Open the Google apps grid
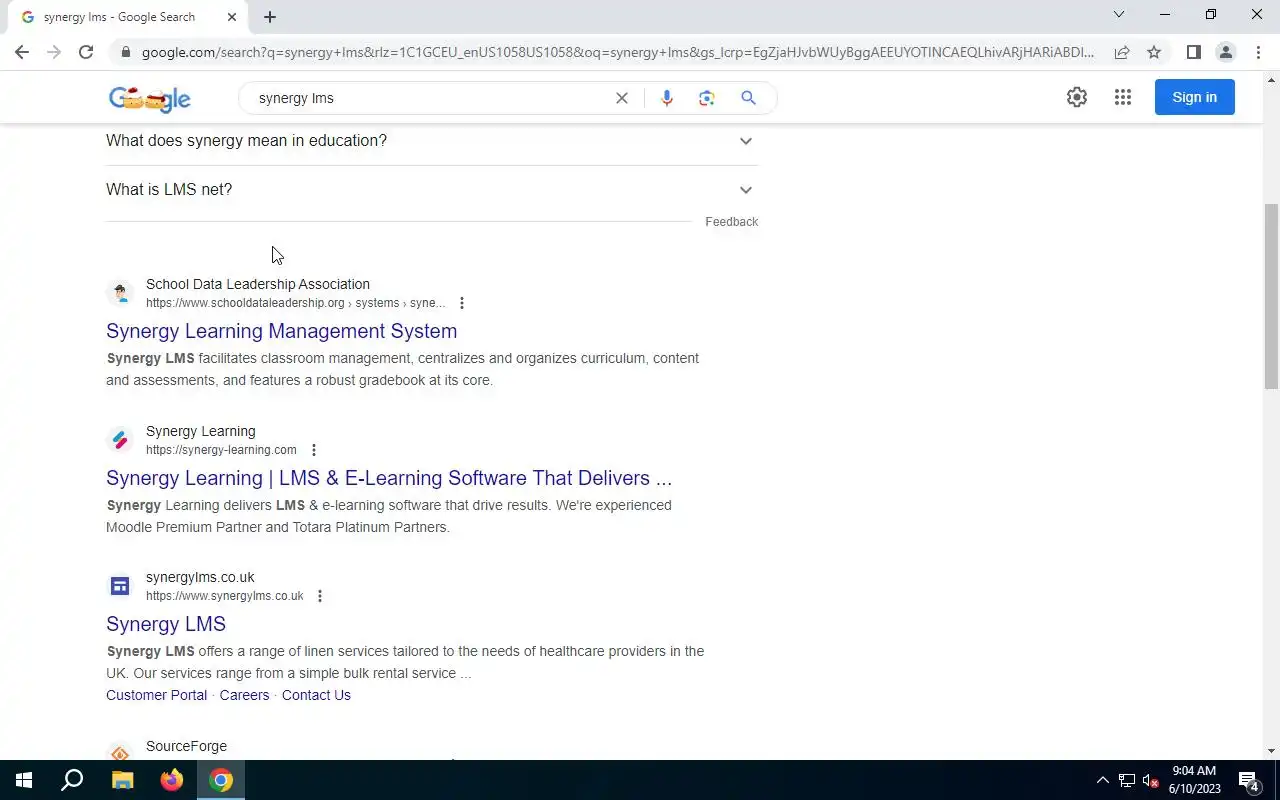The image size is (1280, 800). [1123, 97]
